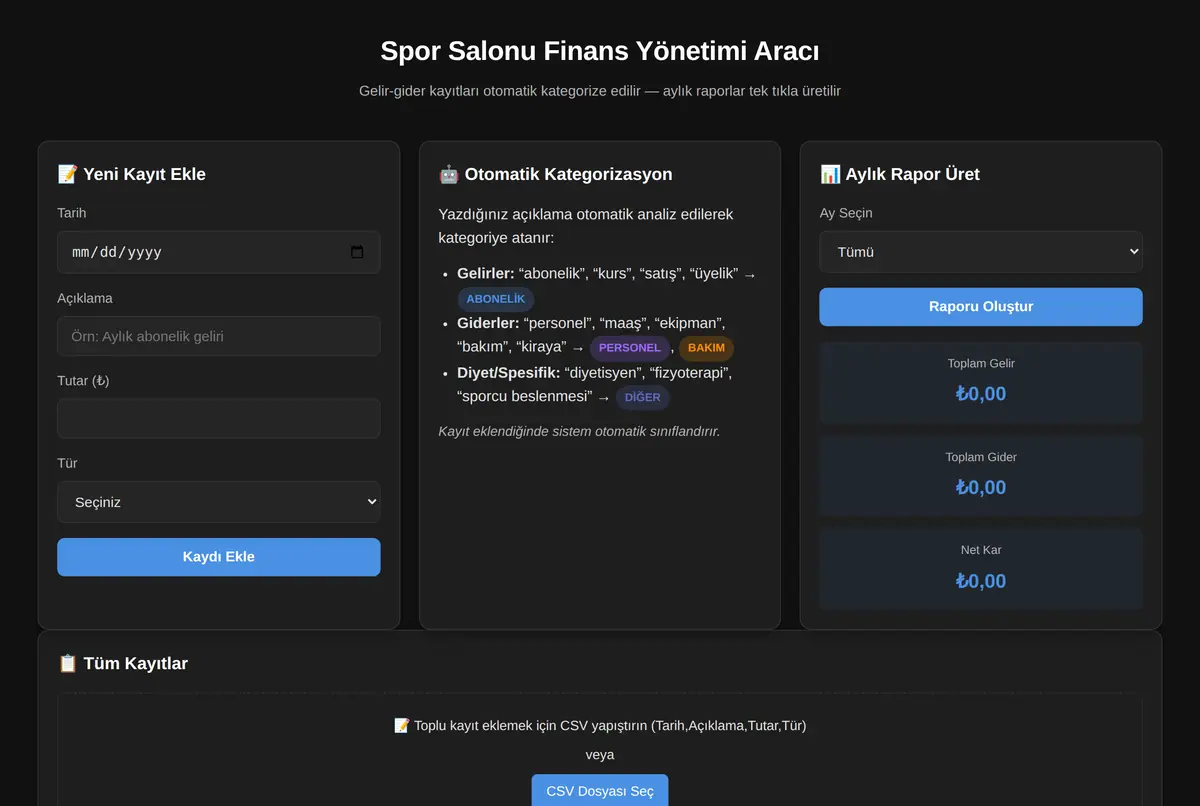Click the BAKIM category badge
Screen dimensions: 1200x806
point(706,348)
